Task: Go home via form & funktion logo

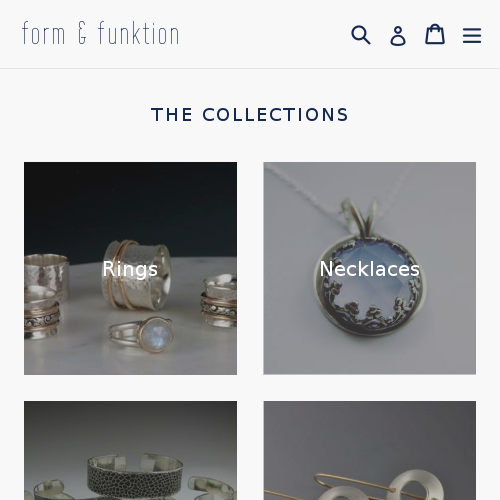Action: coord(100,33)
